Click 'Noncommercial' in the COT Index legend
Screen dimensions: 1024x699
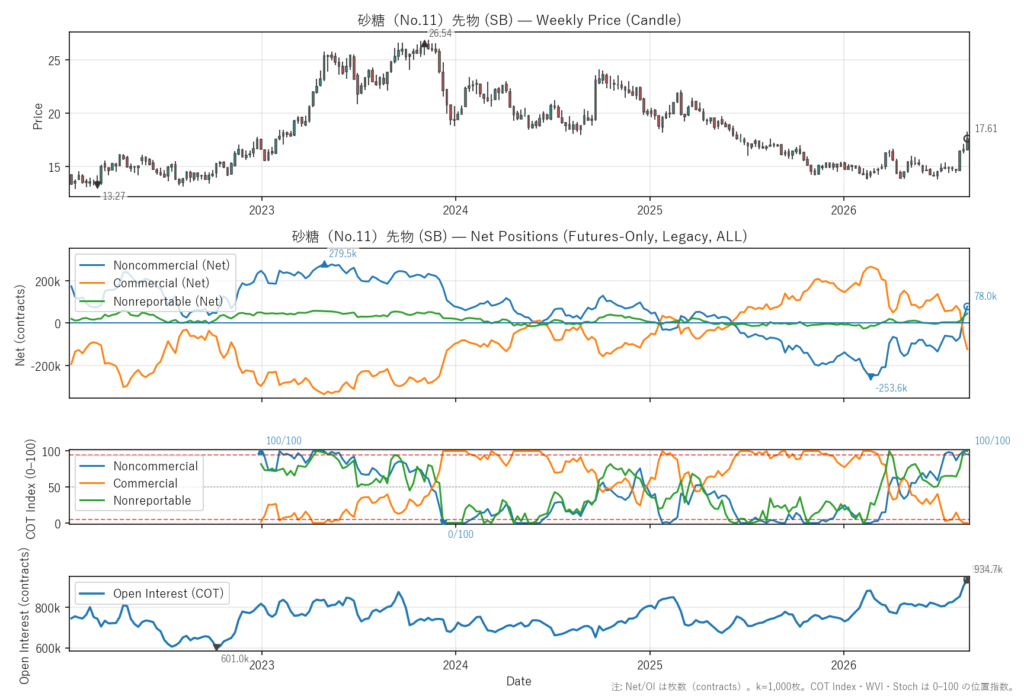155,466
